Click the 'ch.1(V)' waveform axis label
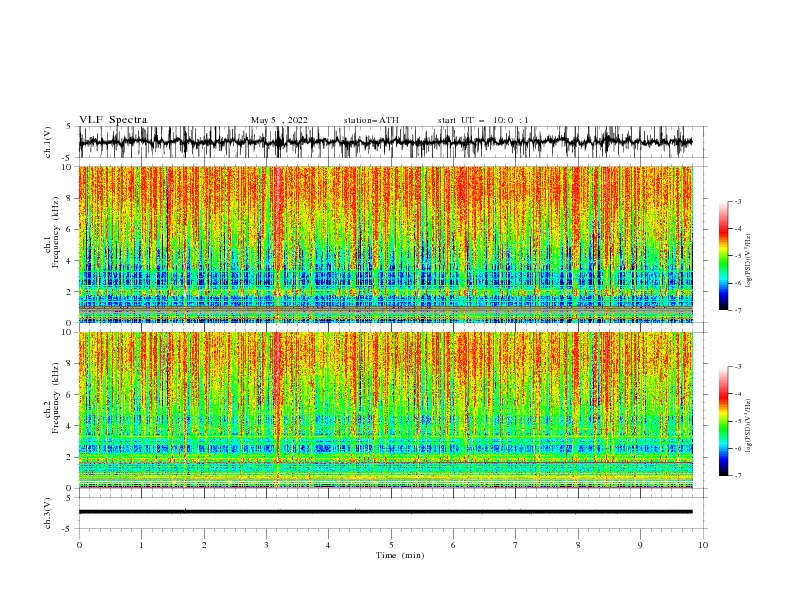This screenshot has width=792, height=612. click(48, 142)
